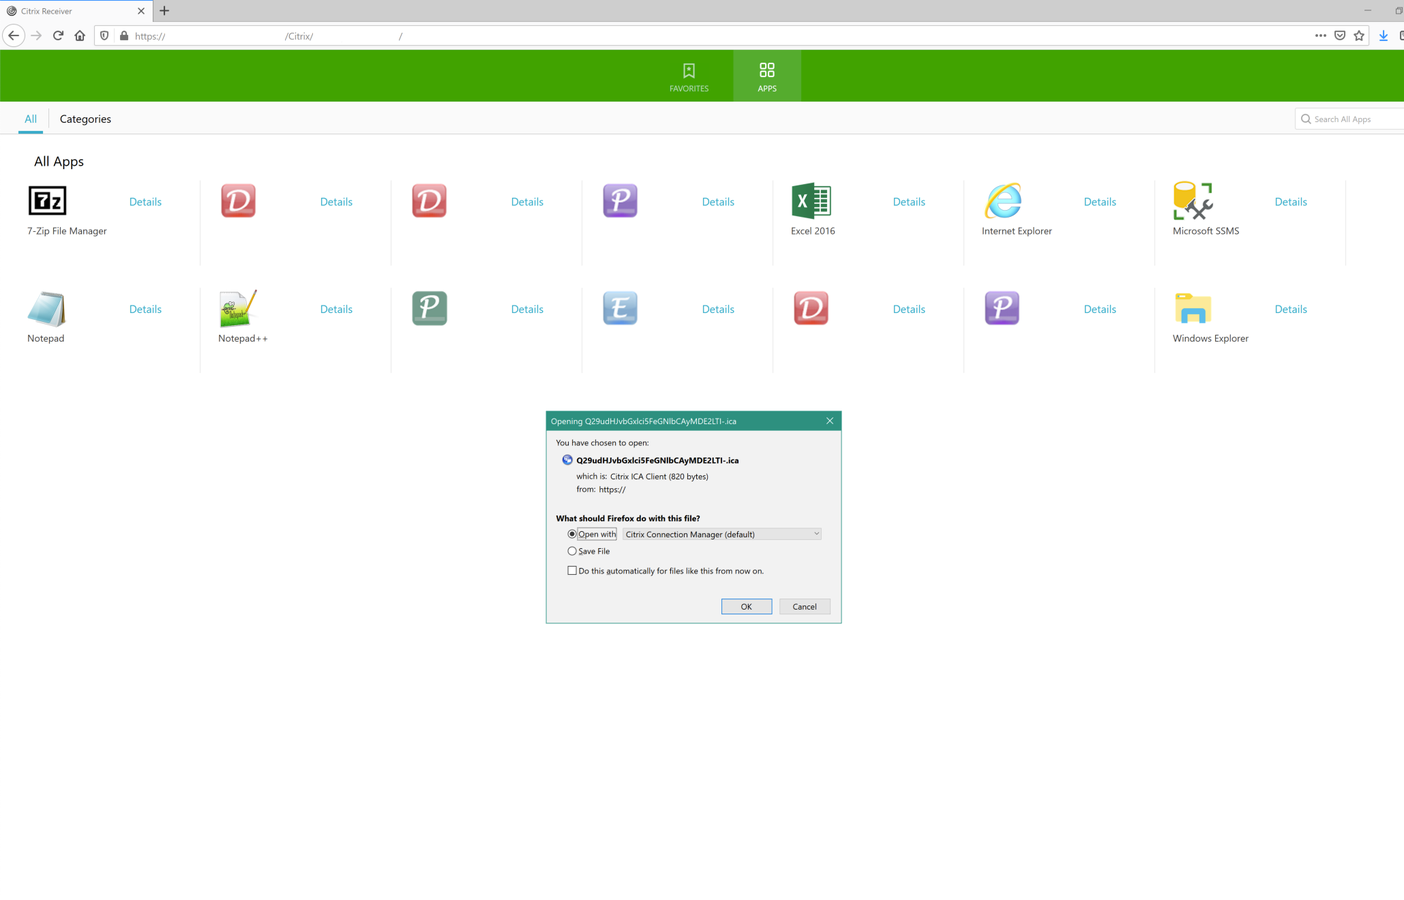The image size is (1404, 900).
Task: Close the Citrix Receiver browser tab
Action: pos(141,11)
